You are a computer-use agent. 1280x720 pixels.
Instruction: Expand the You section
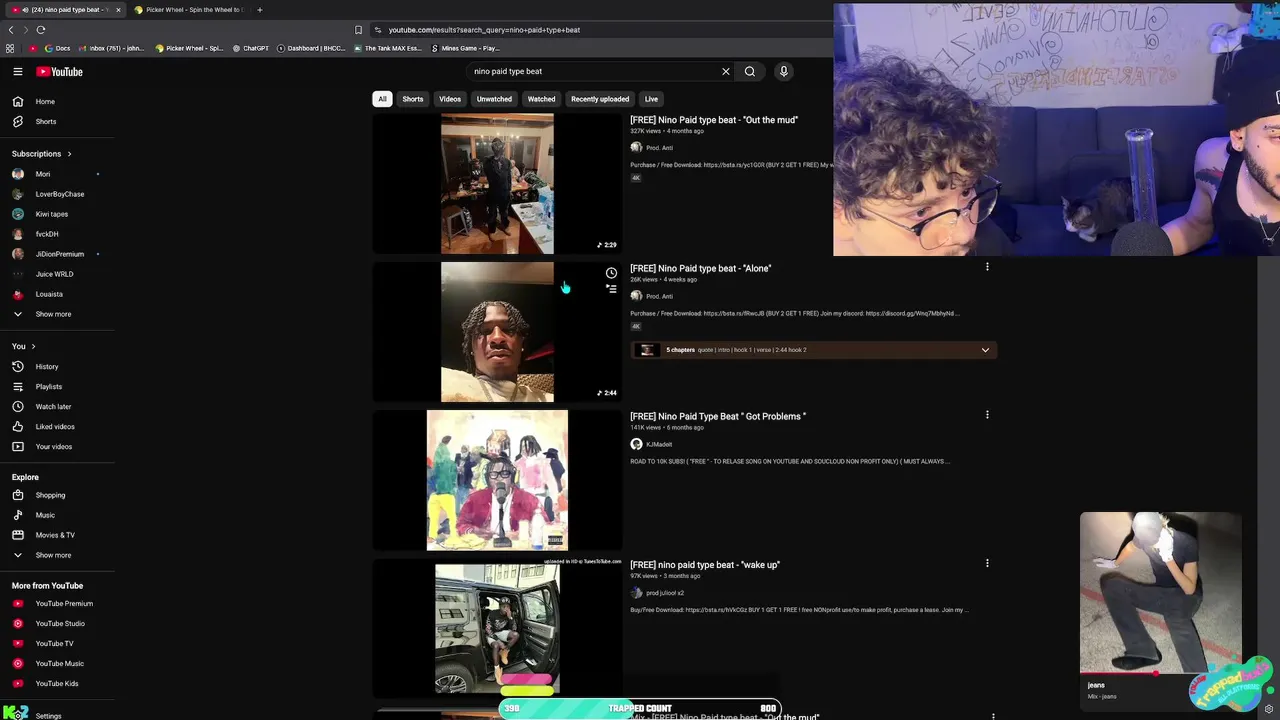pyautogui.click(x=24, y=346)
